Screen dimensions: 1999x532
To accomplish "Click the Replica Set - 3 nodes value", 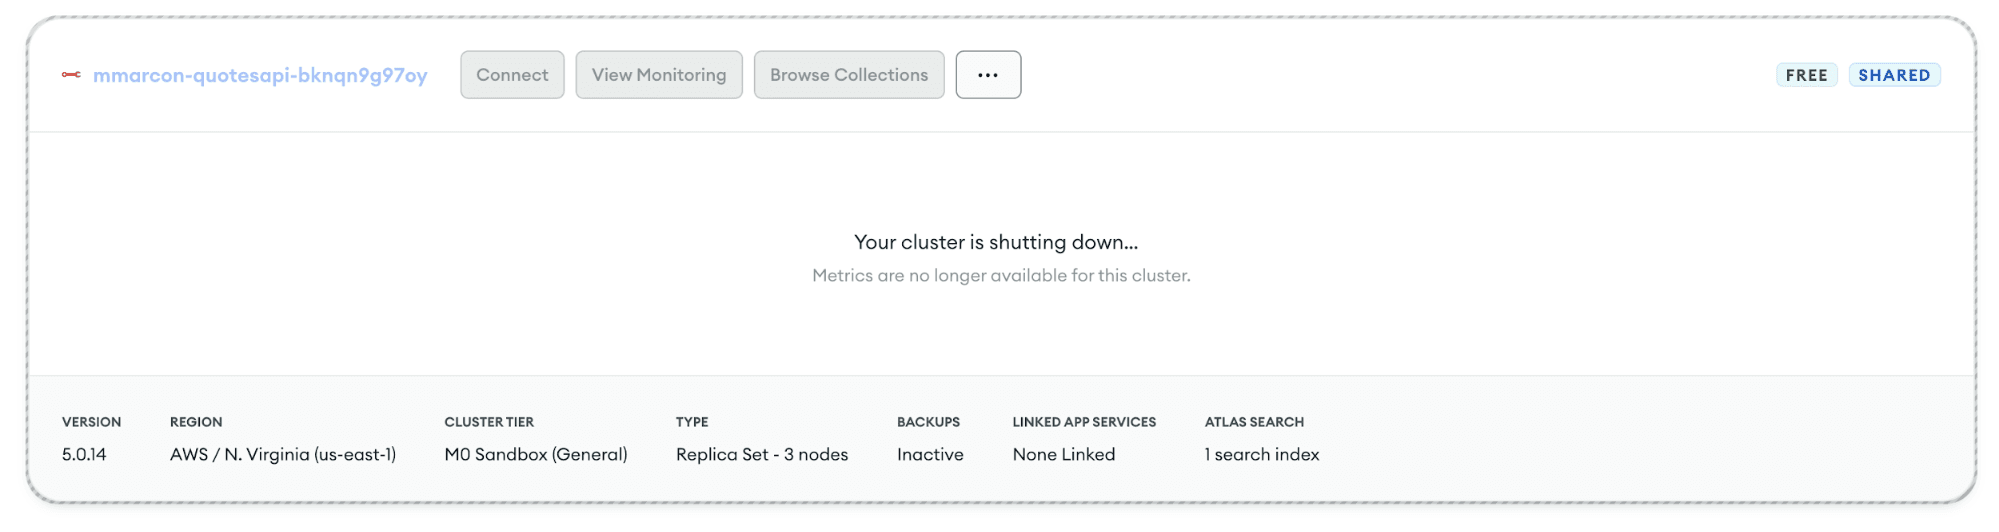I will [x=761, y=454].
